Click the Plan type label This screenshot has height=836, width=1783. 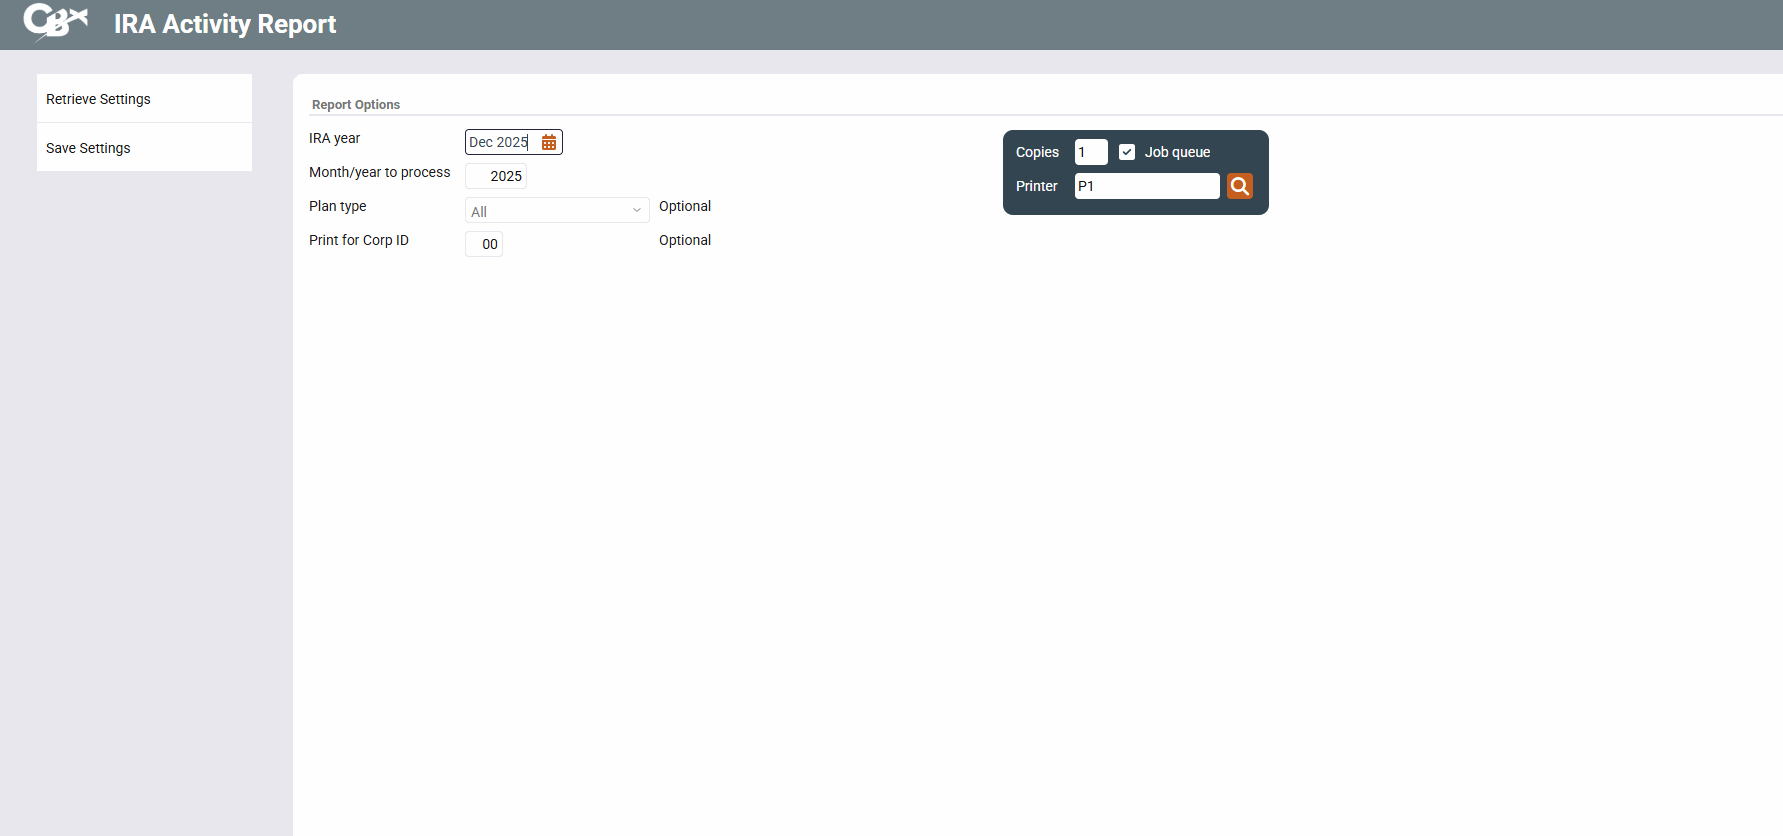(x=338, y=206)
